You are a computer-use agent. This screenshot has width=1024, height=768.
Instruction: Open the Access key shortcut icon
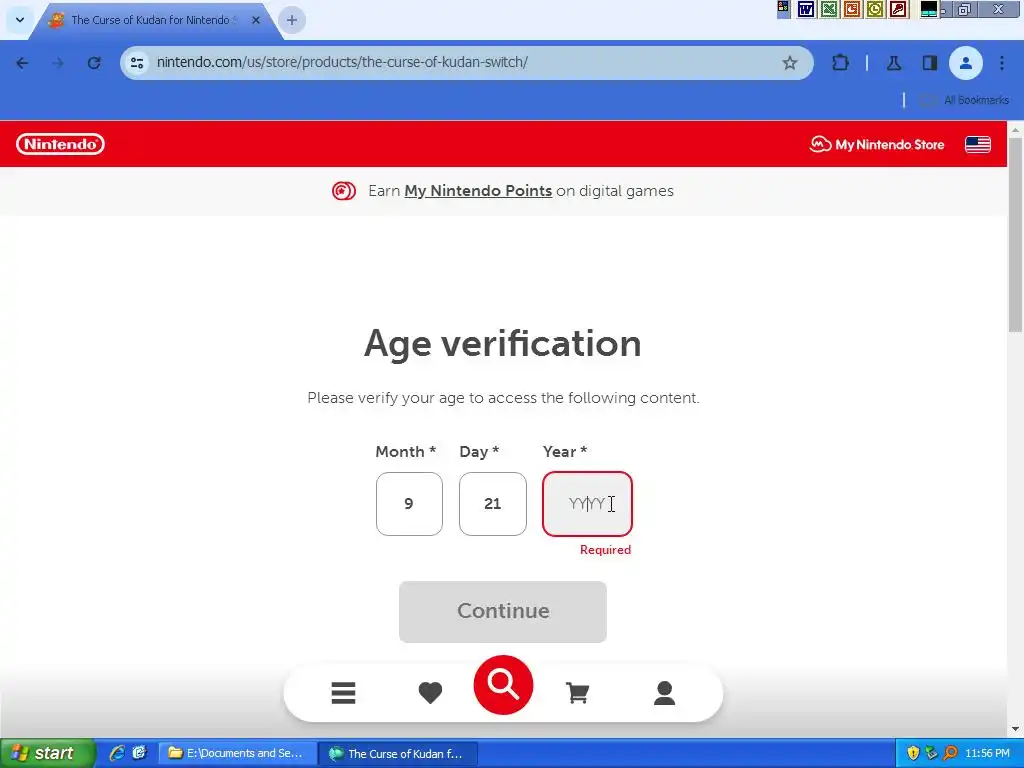point(899,9)
